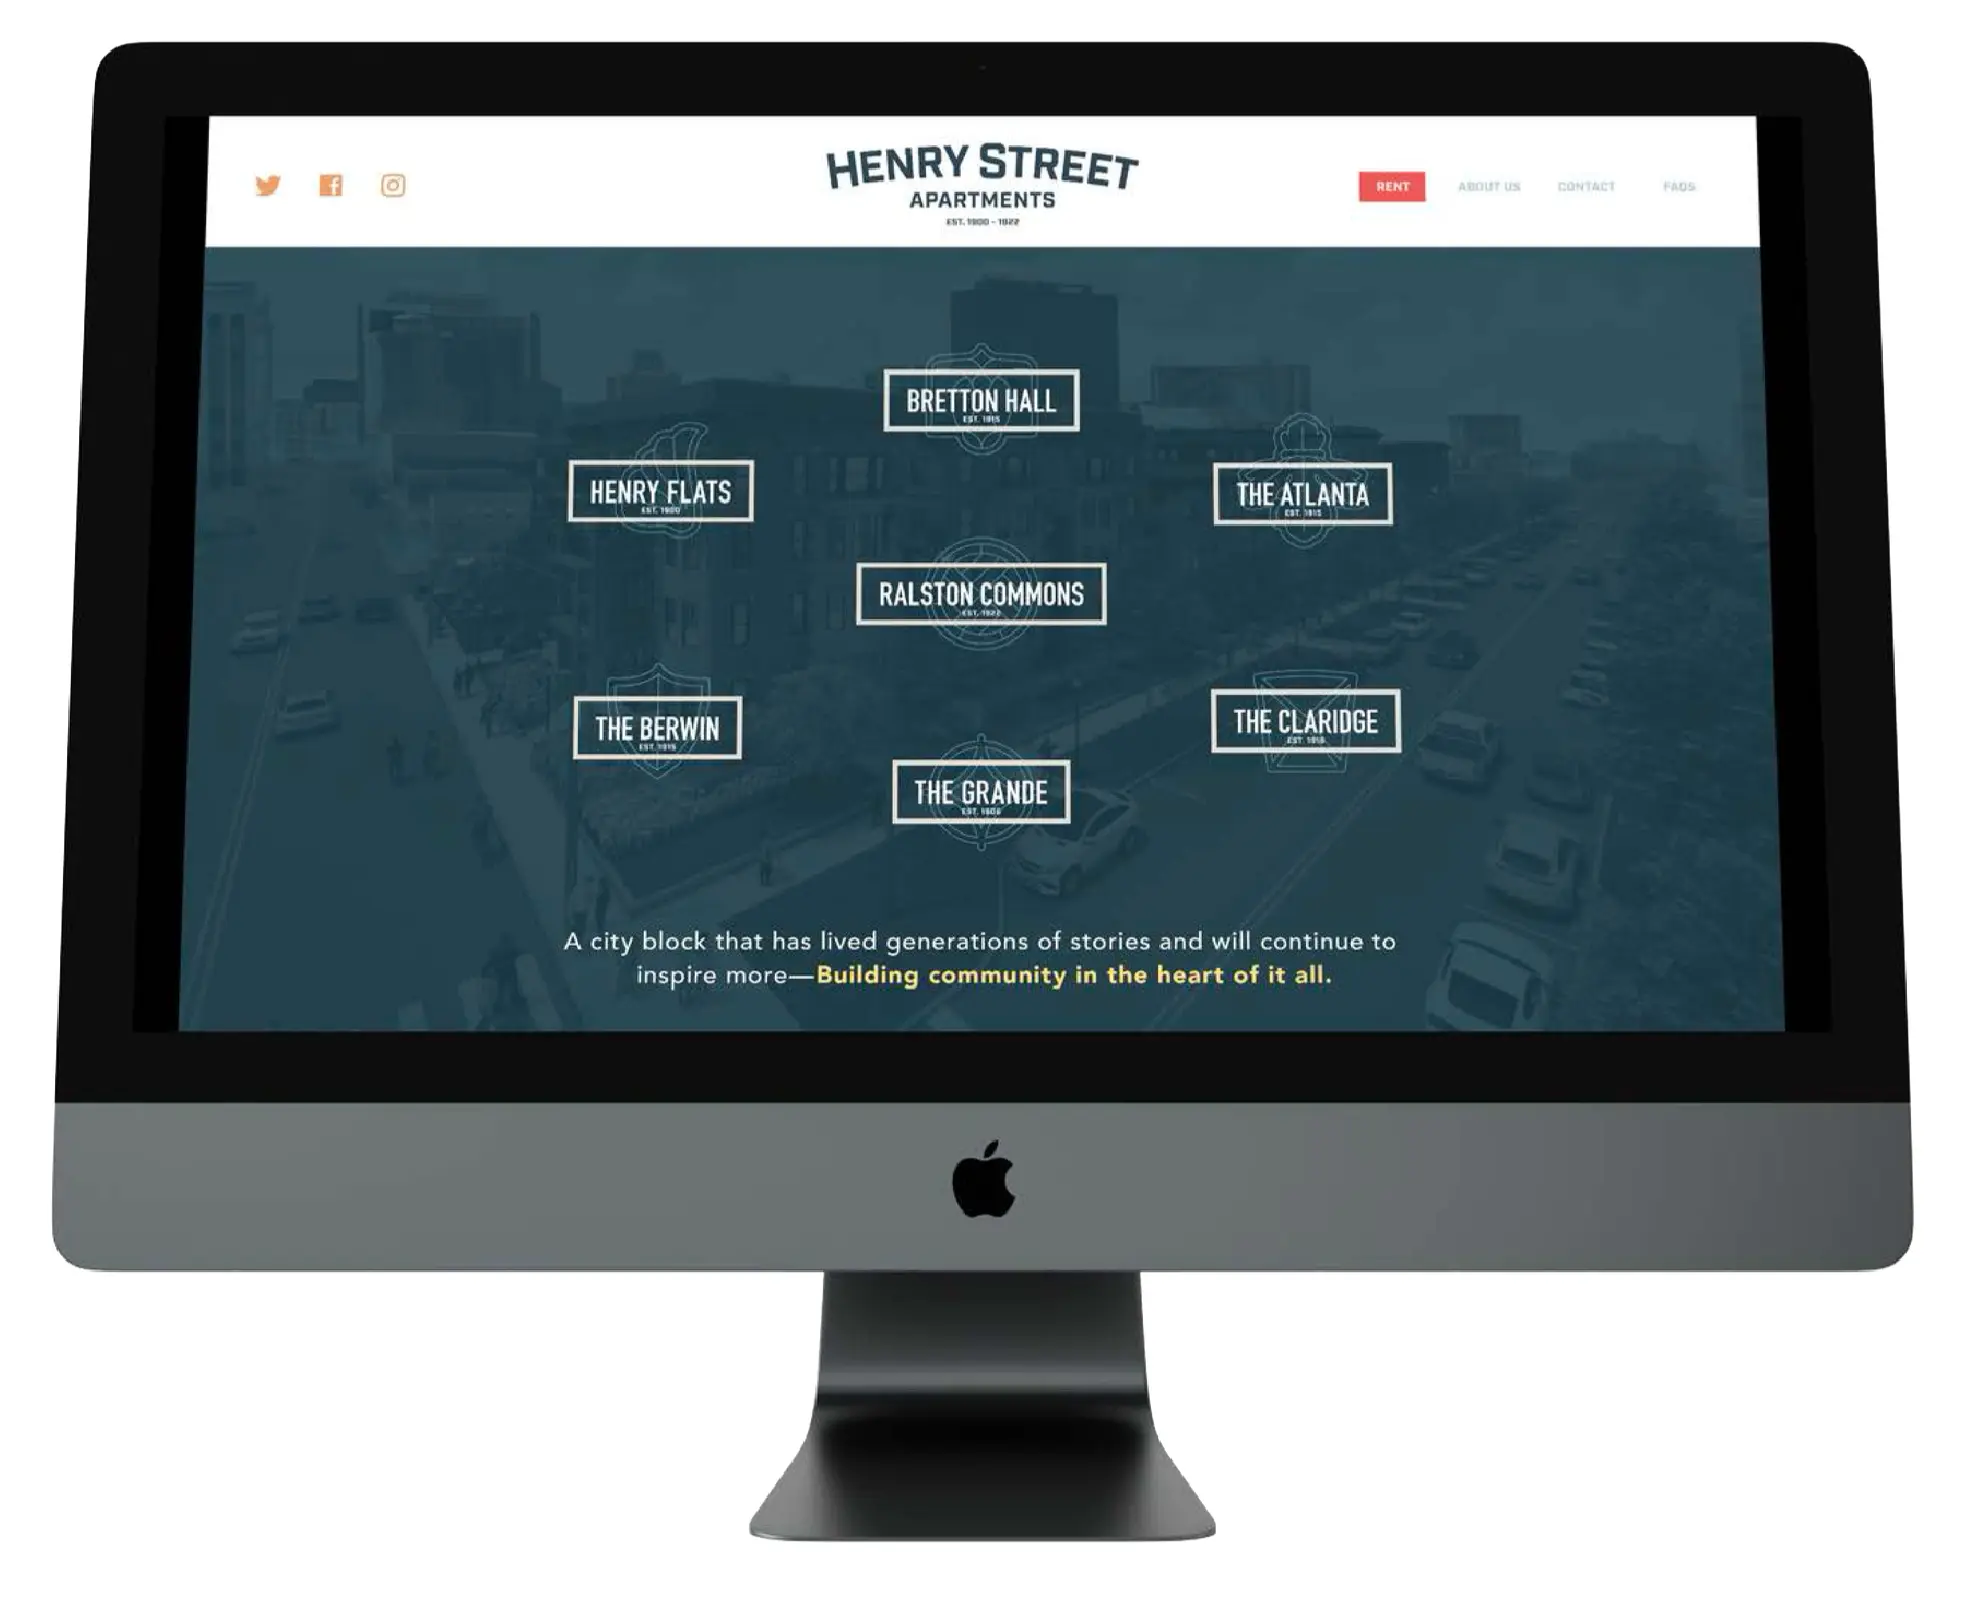Click the About Us link
This screenshot has height=1601, width=1961.
1487,184
